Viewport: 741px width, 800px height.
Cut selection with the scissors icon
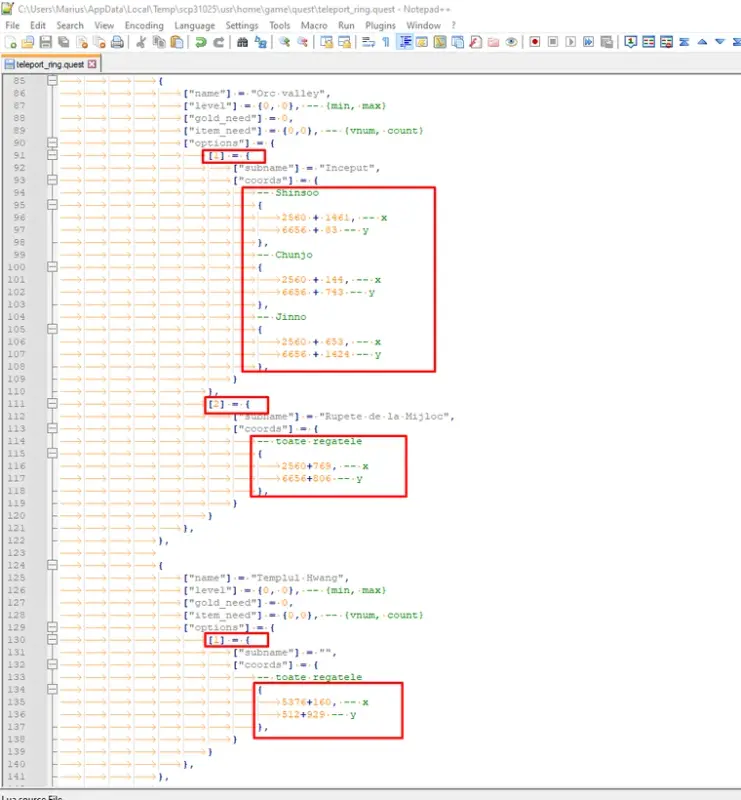[141, 42]
